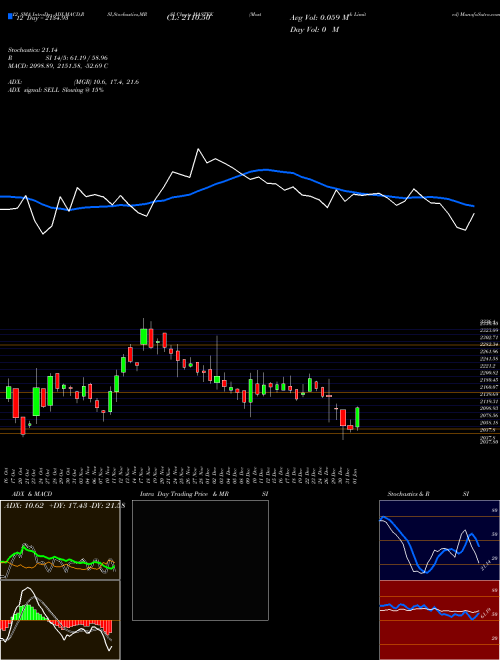Screen dimensions: 500x660
Task: Click the white closing price line peak
Action: 198,149
